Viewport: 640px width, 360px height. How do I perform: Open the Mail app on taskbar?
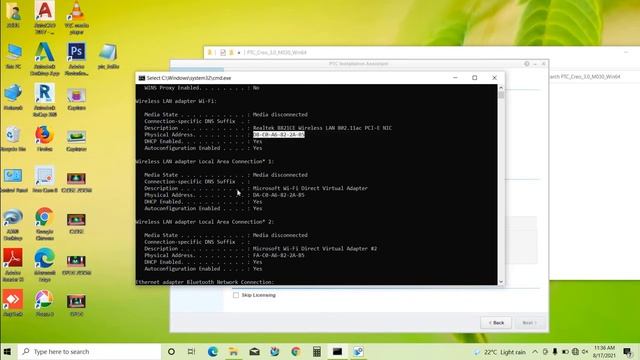coord(254,351)
